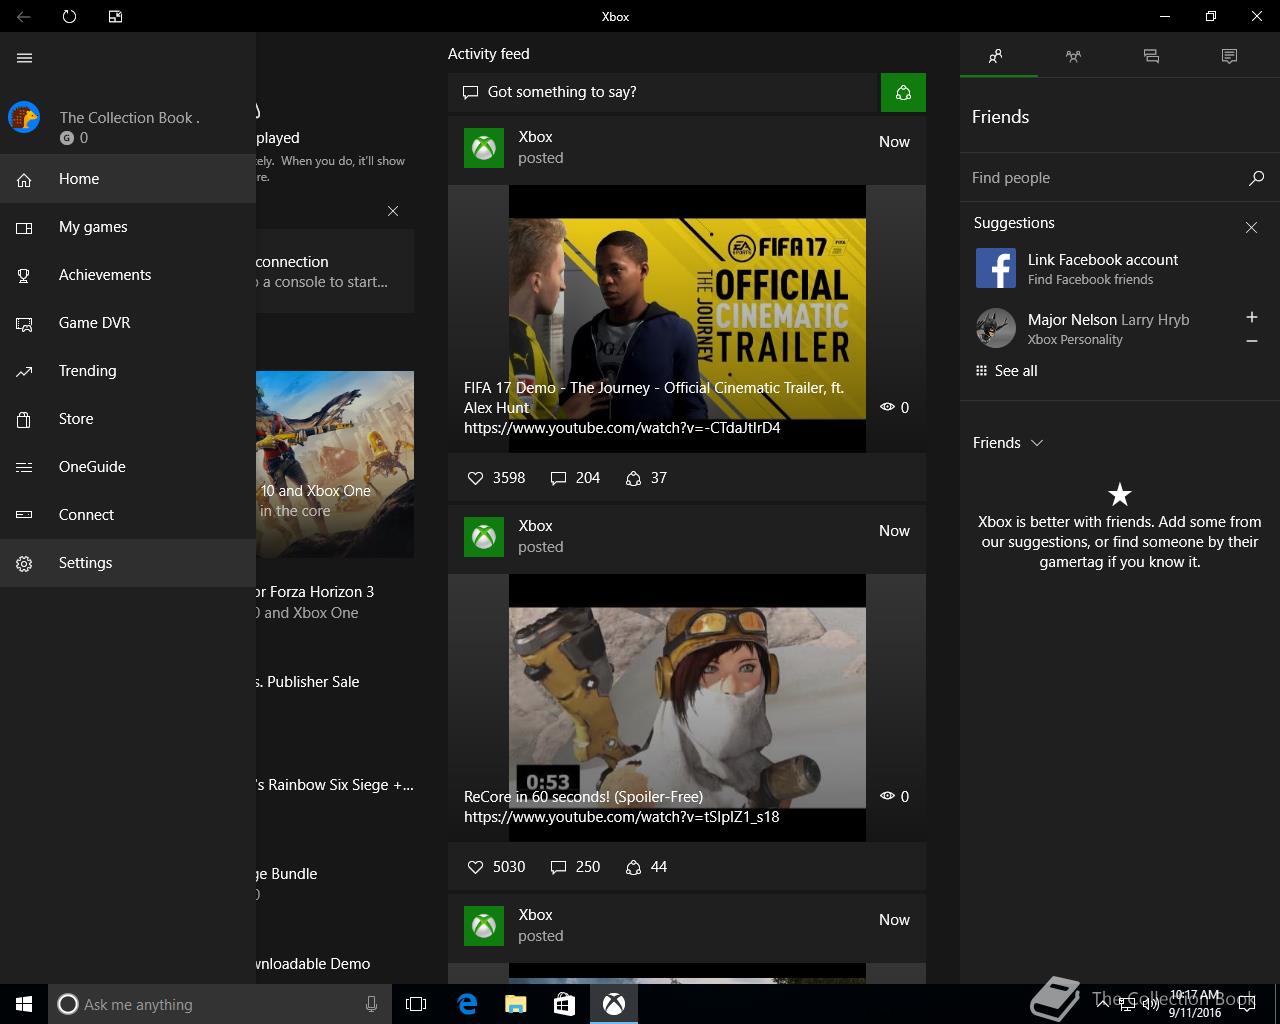Image resolution: width=1280 pixels, height=1024 pixels.
Task: Close the connection notice with X
Action: tap(393, 211)
